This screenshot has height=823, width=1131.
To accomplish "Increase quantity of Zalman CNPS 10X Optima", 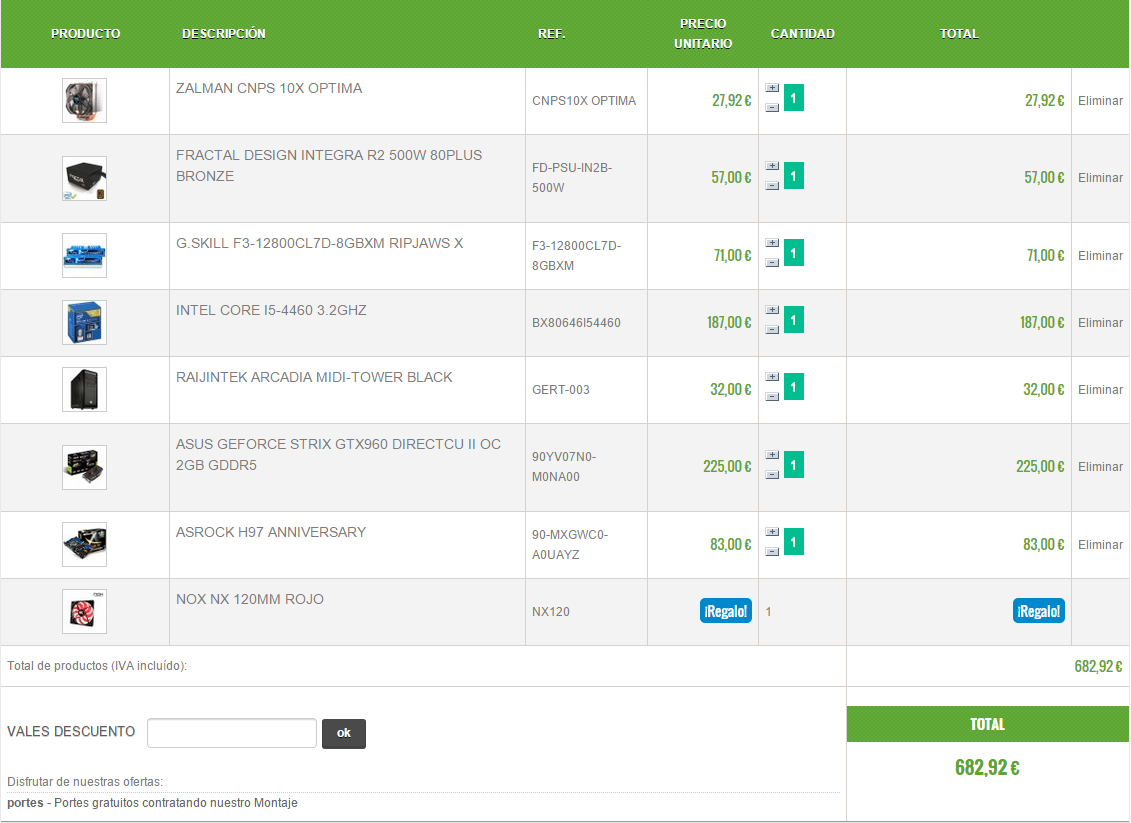I will [772, 88].
